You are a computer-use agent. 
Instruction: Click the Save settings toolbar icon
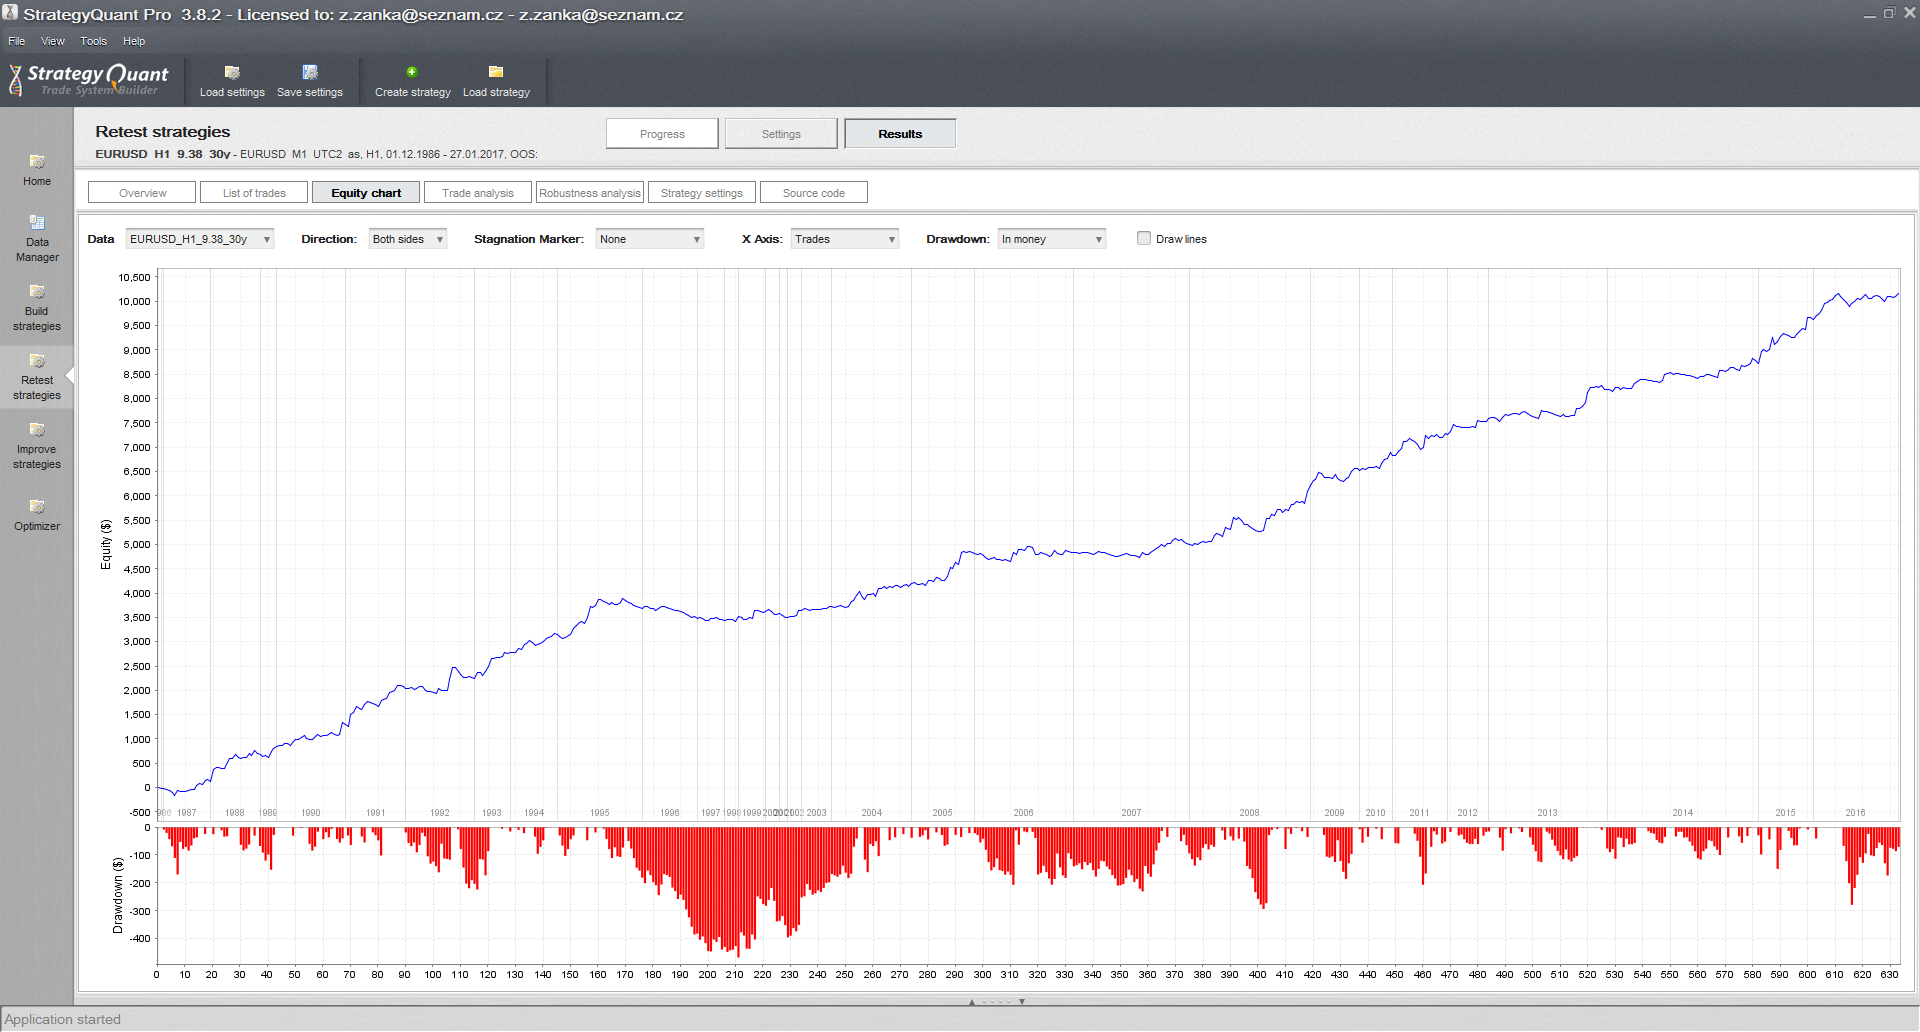pos(310,72)
